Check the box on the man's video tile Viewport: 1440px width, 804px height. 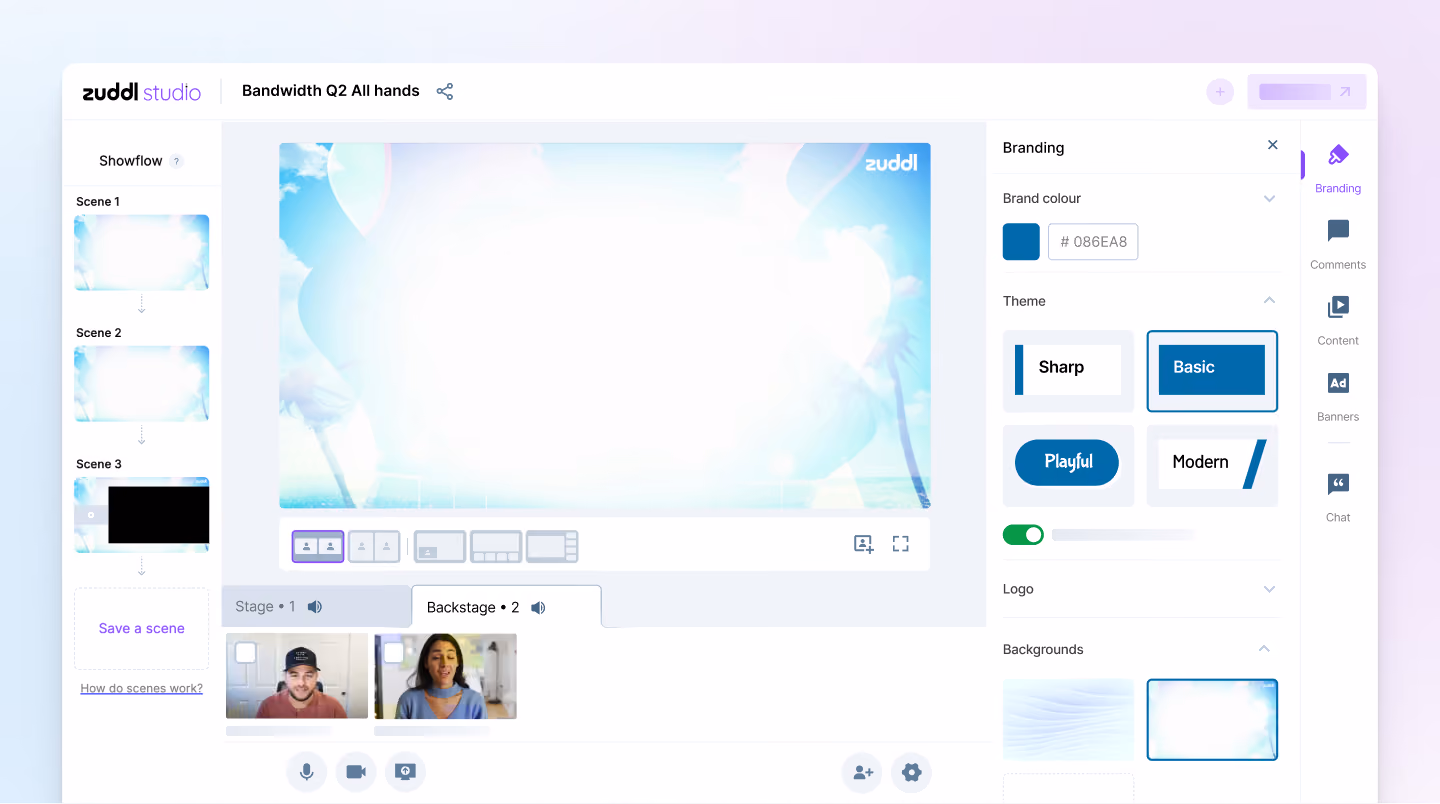pyautogui.click(x=245, y=653)
